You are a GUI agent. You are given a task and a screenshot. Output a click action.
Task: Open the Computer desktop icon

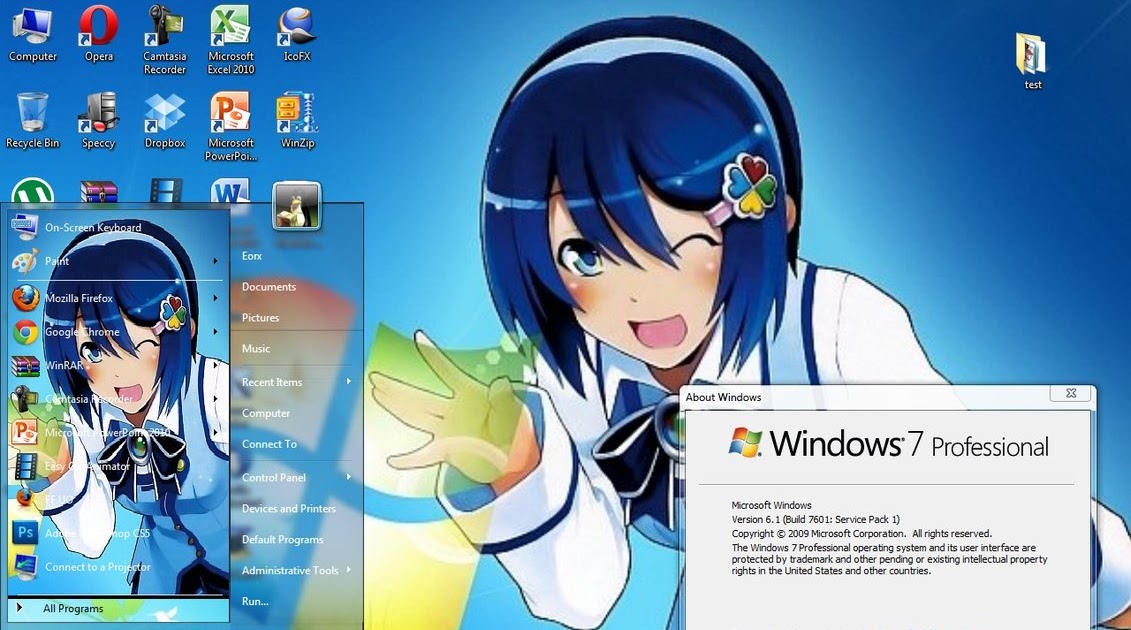(x=32, y=36)
